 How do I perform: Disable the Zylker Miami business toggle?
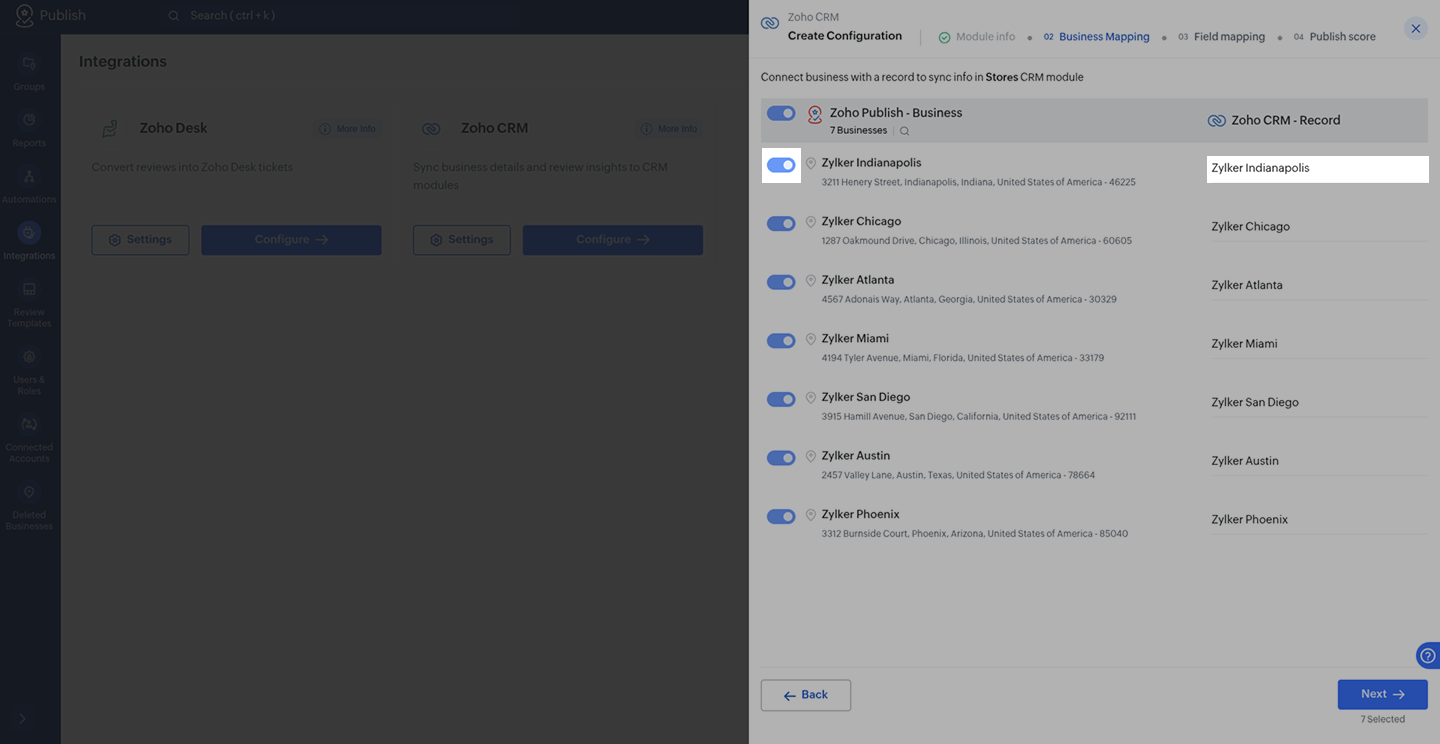(781, 341)
